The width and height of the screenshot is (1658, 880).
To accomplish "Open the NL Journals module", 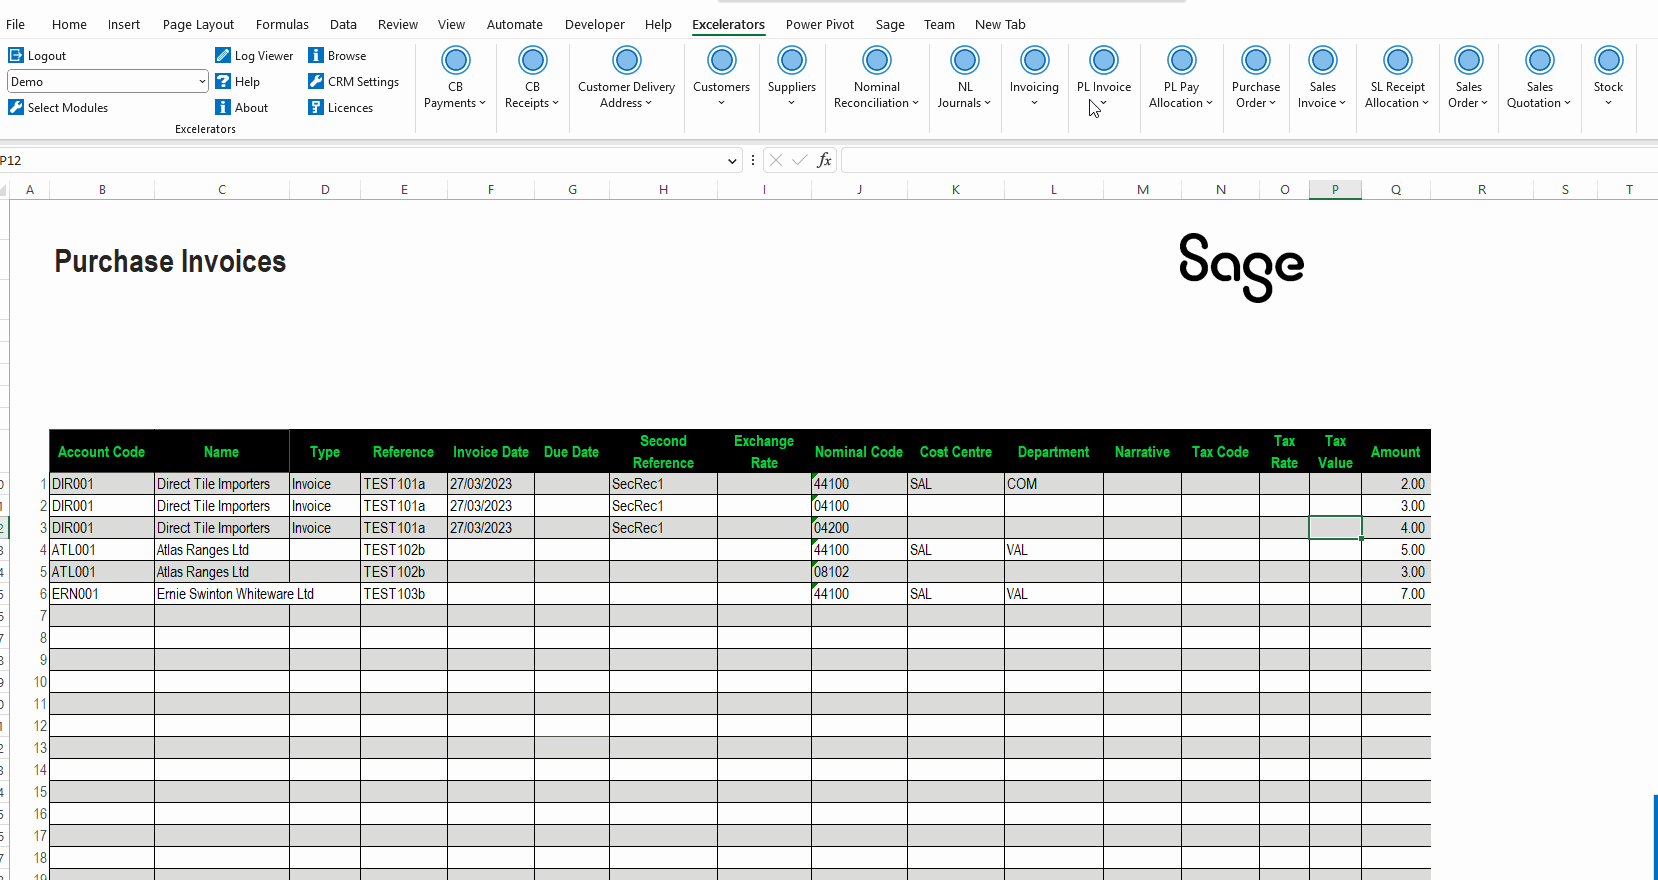I will click(964, 78).
